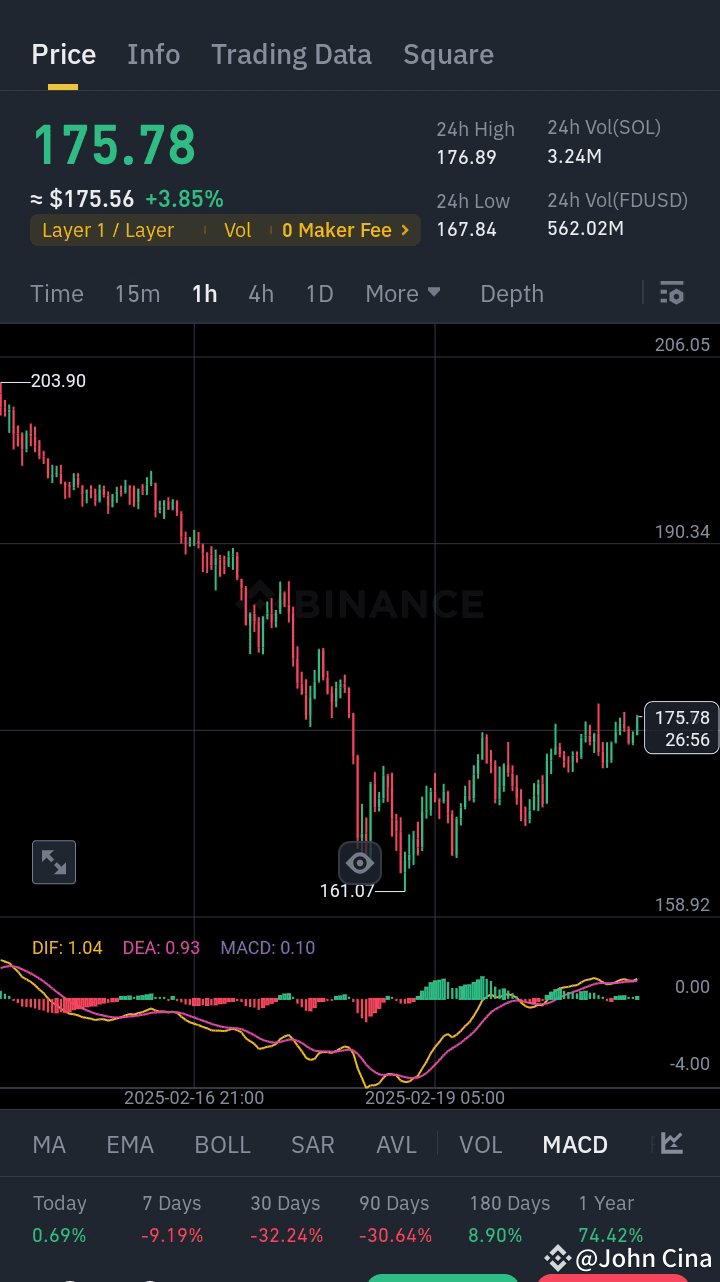
Task: Enable the VOL indicator
Action: (480, 1144)
